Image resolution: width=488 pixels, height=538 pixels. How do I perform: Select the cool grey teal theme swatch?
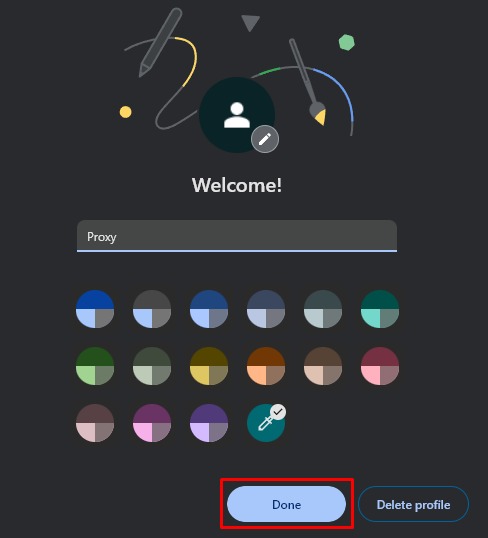click(323, 309)
